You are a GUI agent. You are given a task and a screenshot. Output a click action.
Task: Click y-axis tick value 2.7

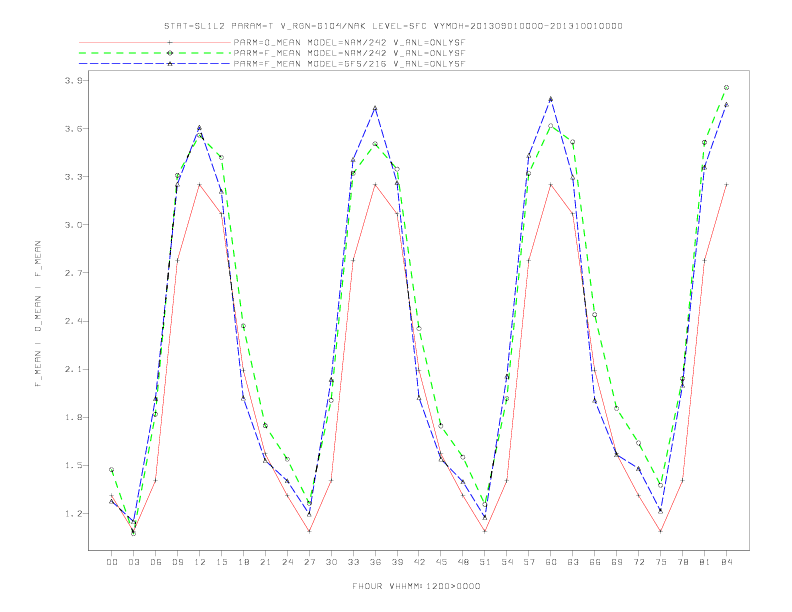pyautogui.click(x=74, y=273)
